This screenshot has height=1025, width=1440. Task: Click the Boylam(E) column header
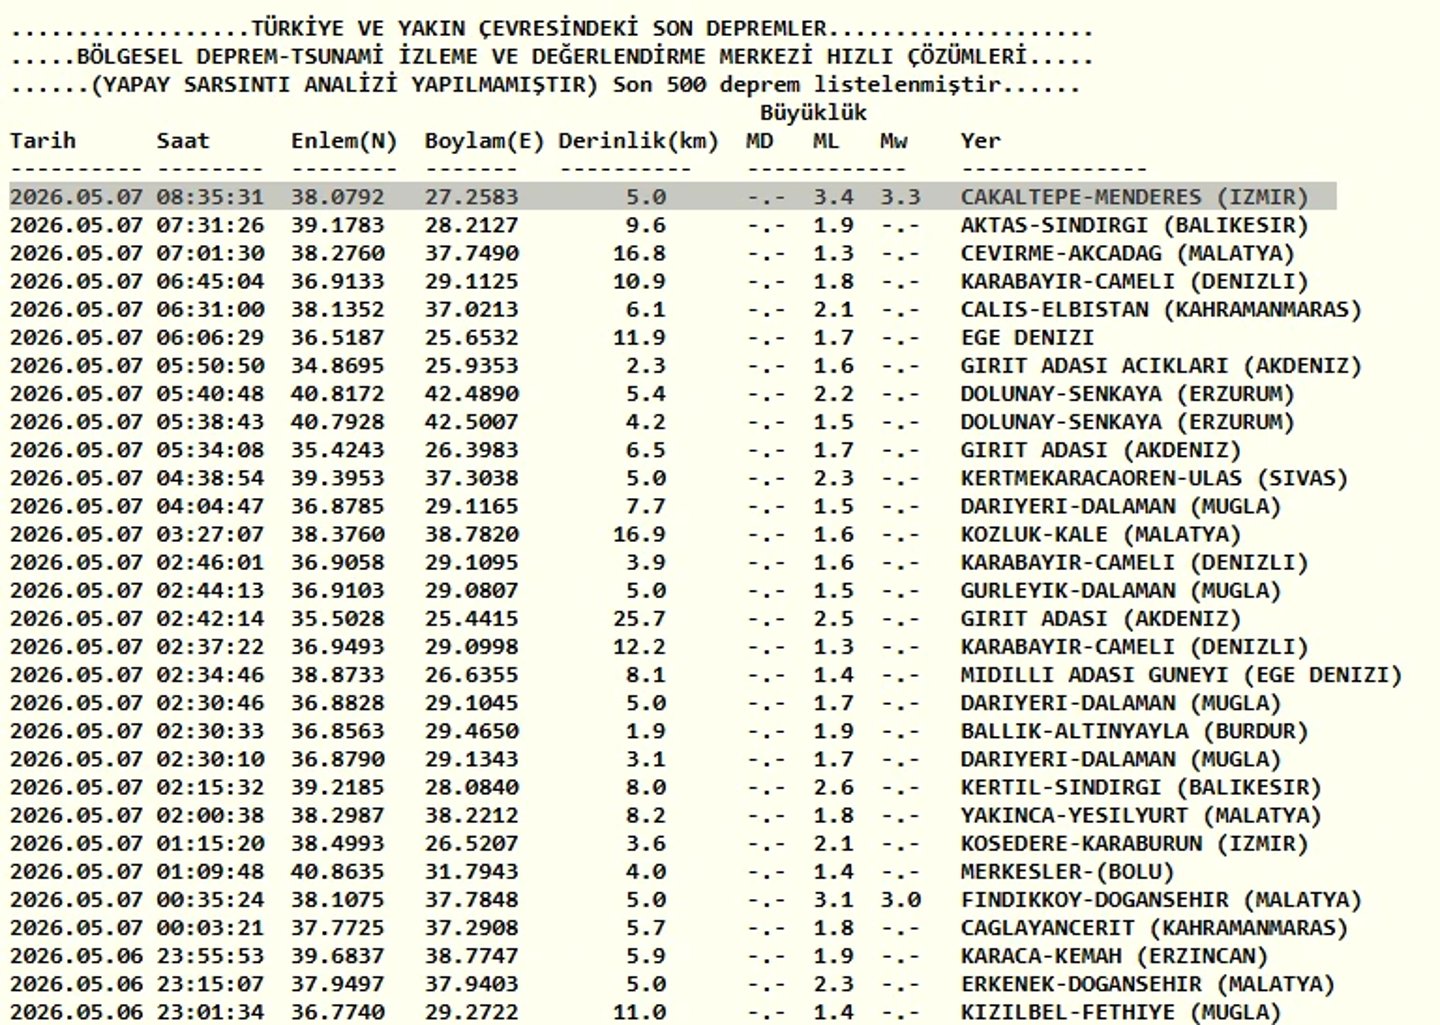[x=484, y=141]
